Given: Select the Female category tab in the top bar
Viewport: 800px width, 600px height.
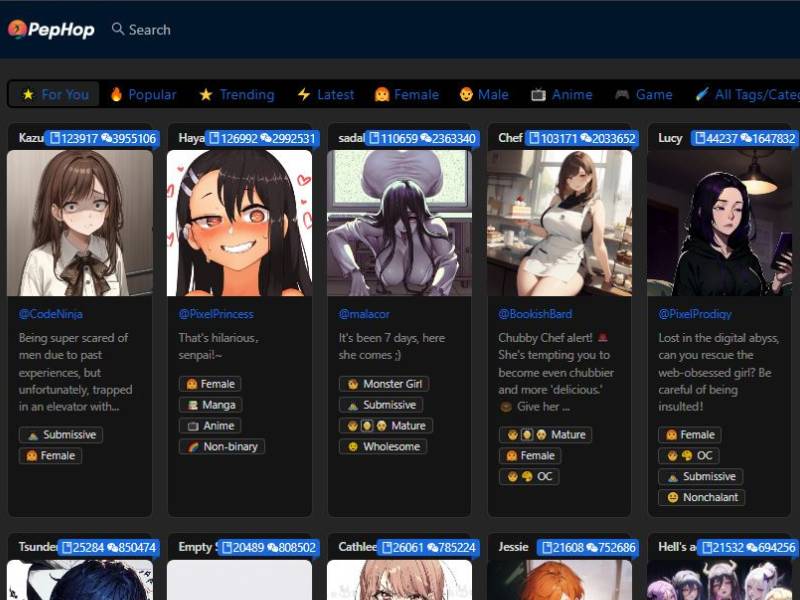Looking at the screenshot, I should 406,95.
